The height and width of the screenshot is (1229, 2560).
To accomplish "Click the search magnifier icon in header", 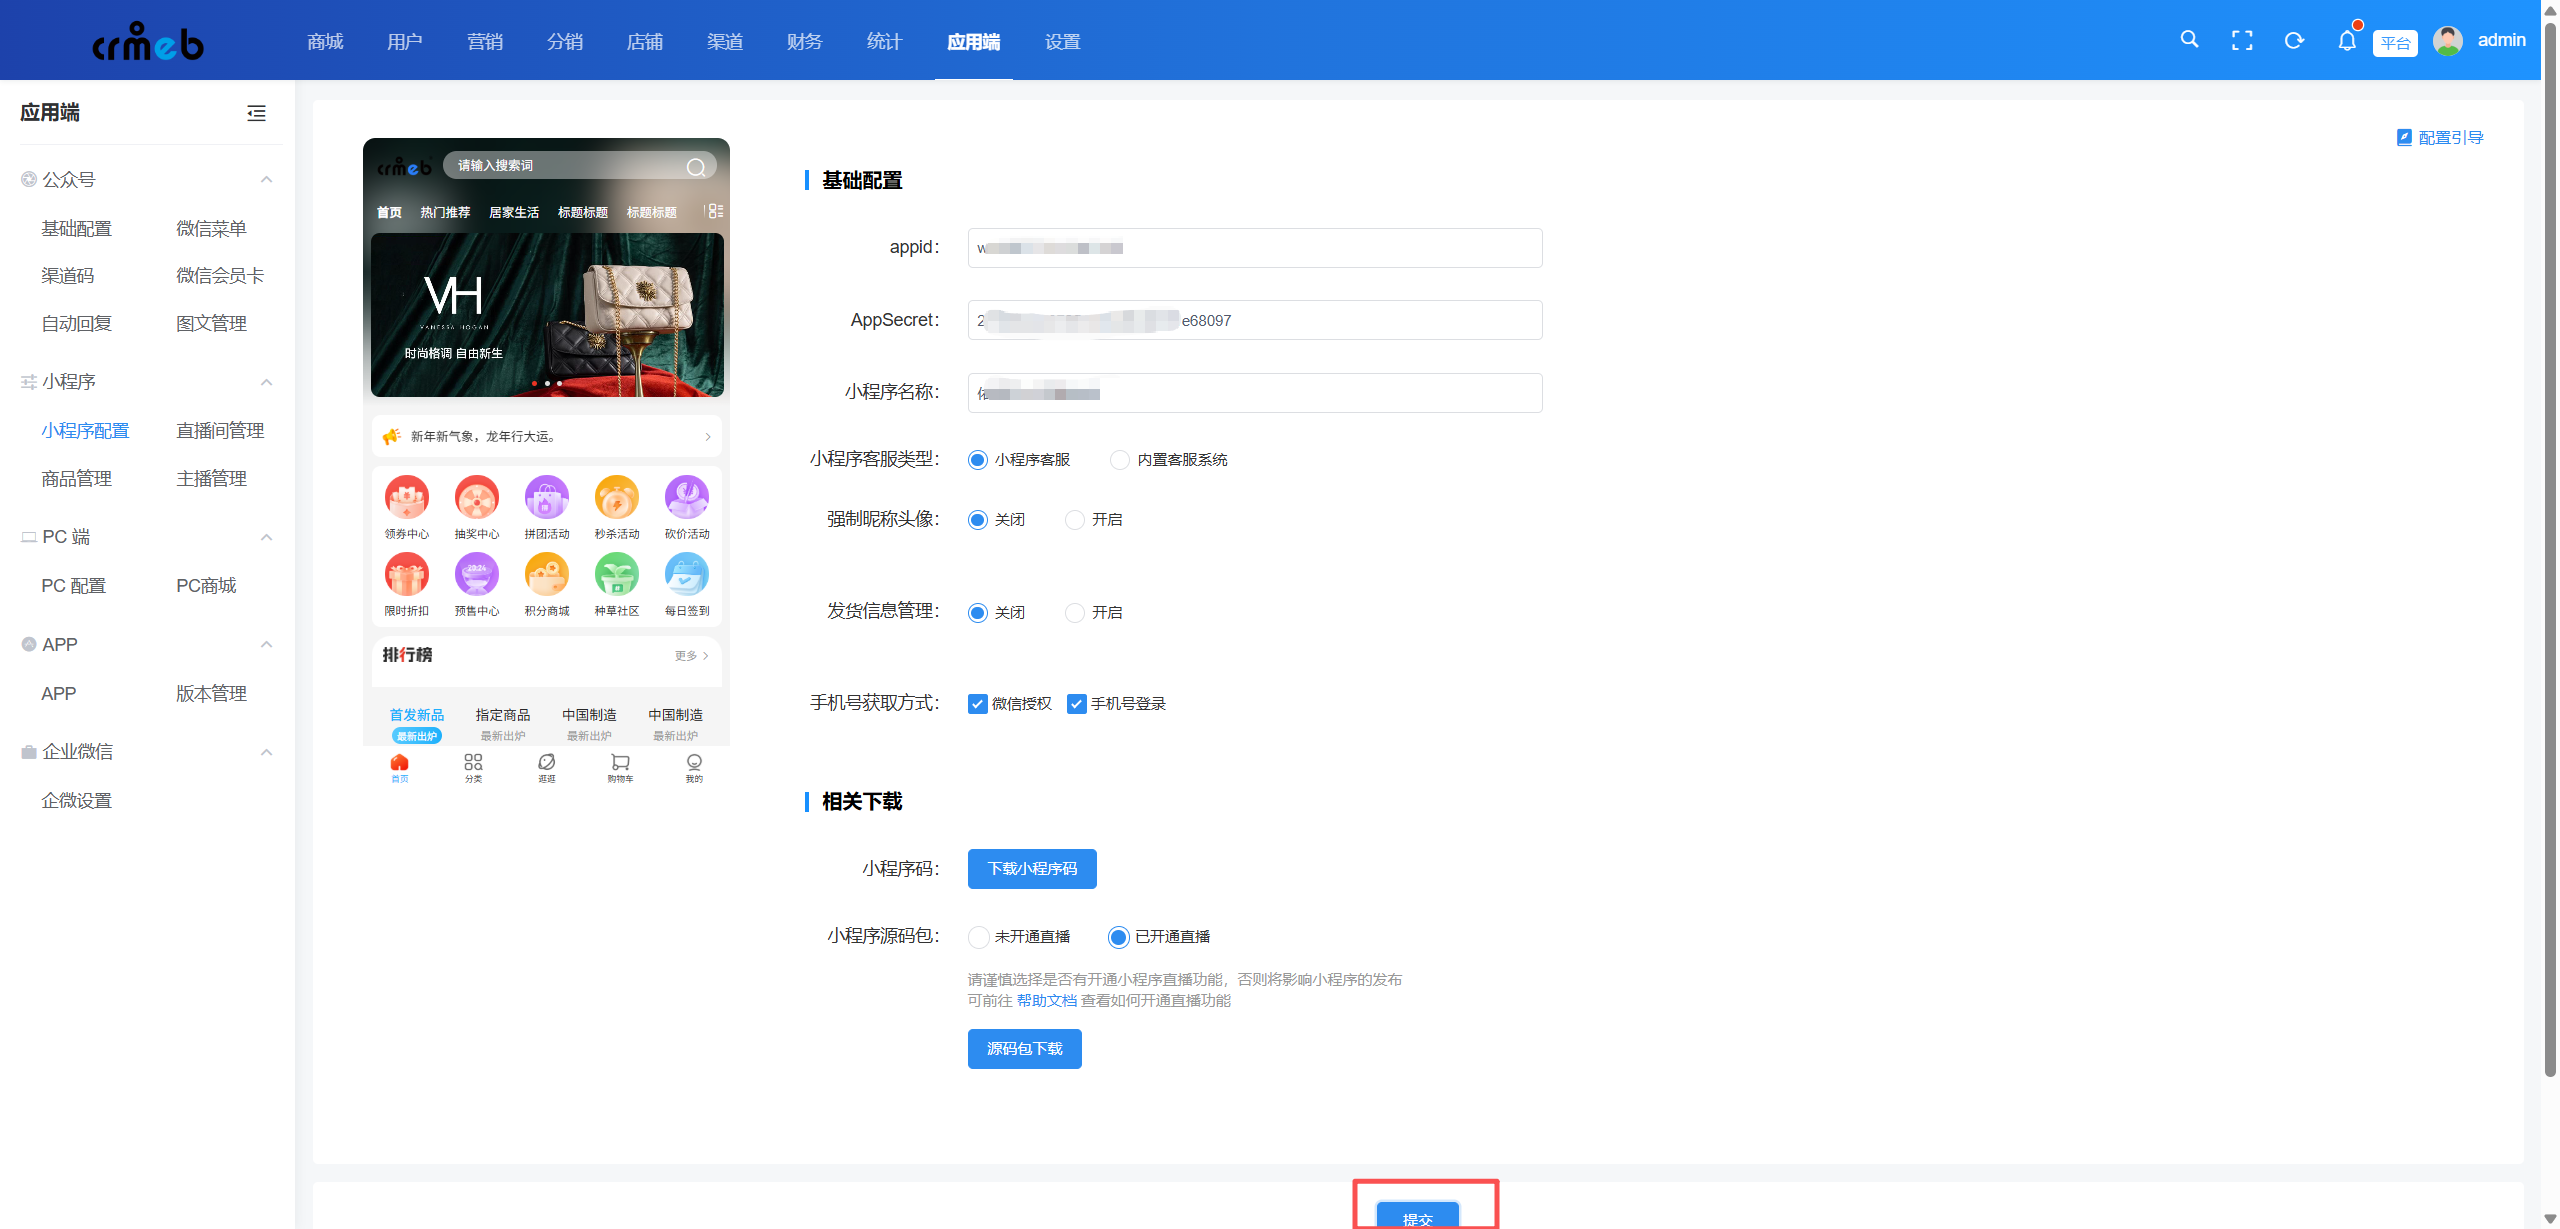I will [x=2189, y=40].
